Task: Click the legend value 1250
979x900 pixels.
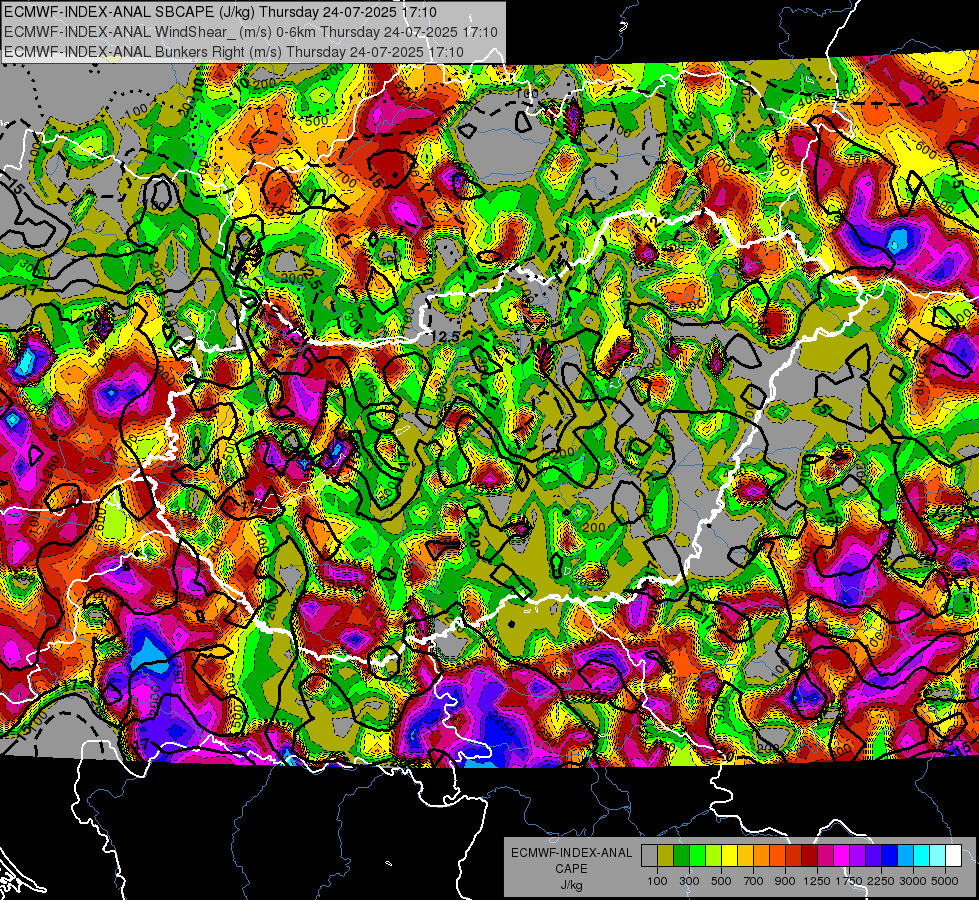Action: 817,881
